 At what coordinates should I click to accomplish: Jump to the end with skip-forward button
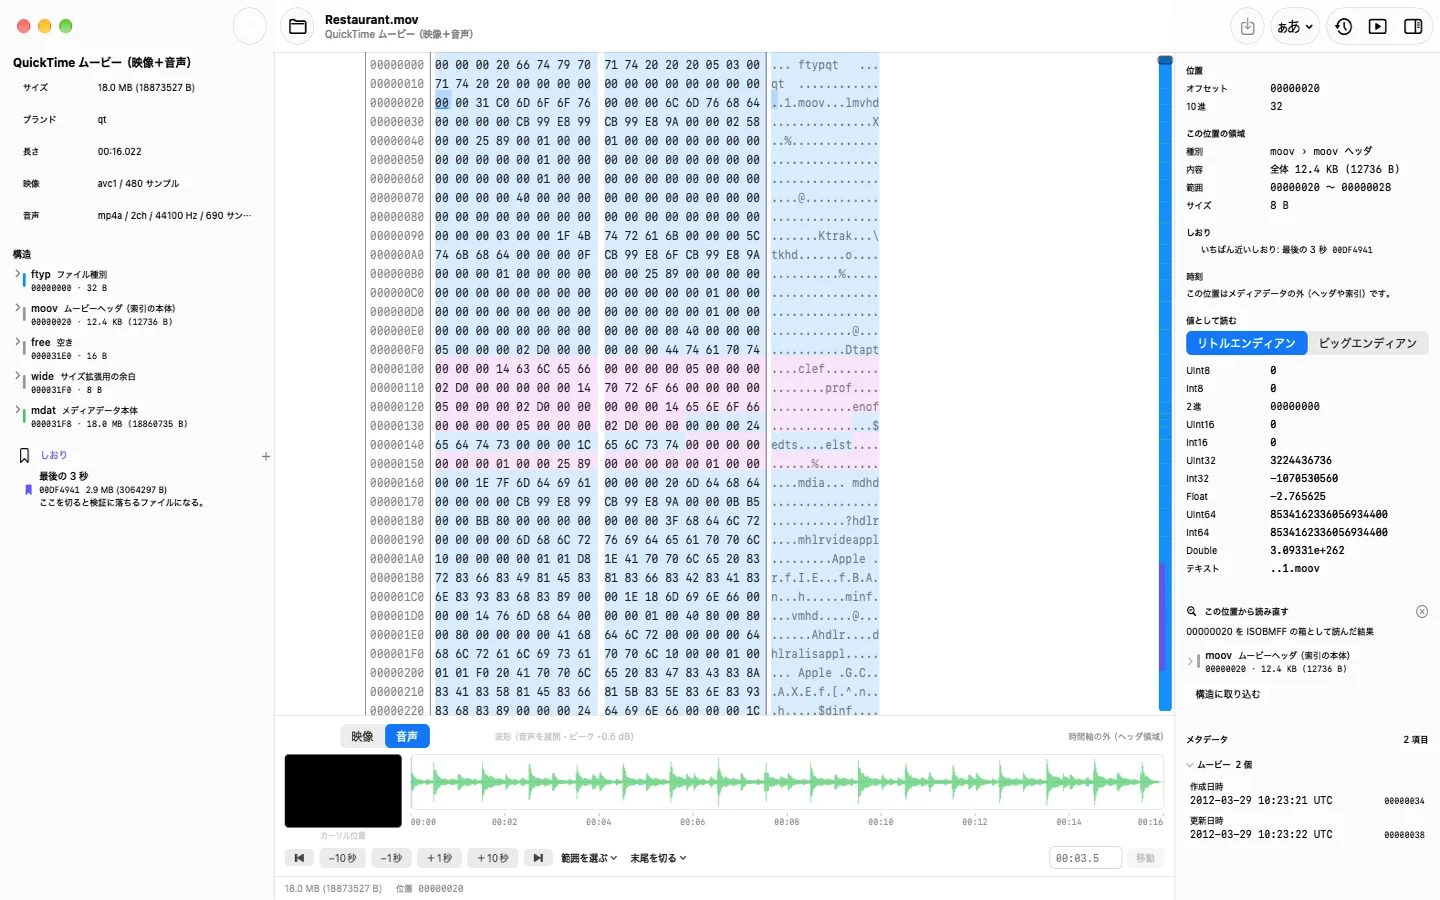pos(538,858)
